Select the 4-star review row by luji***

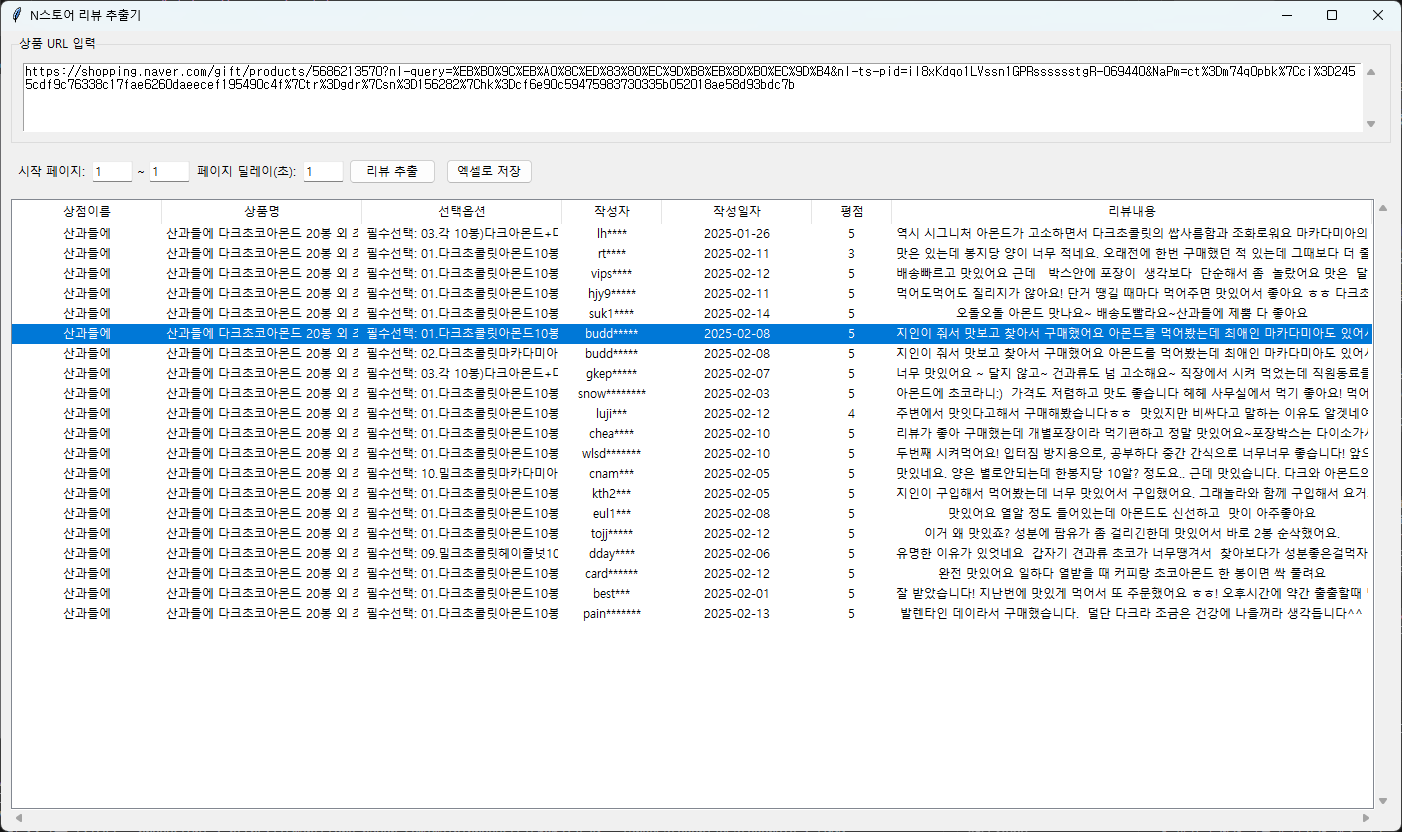point(611,414)
